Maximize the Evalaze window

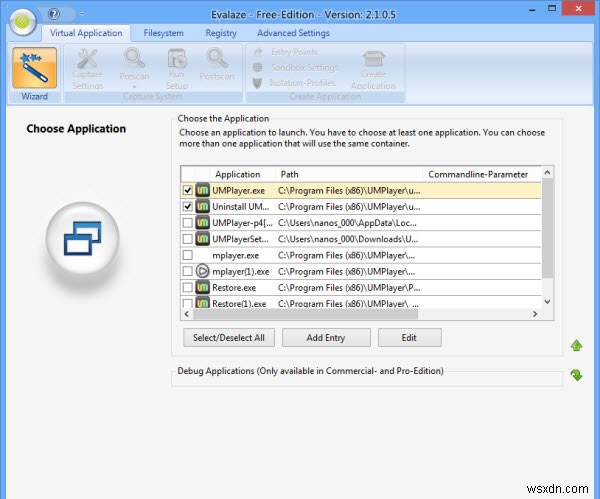pyautogui.click(x=552, y=9)
